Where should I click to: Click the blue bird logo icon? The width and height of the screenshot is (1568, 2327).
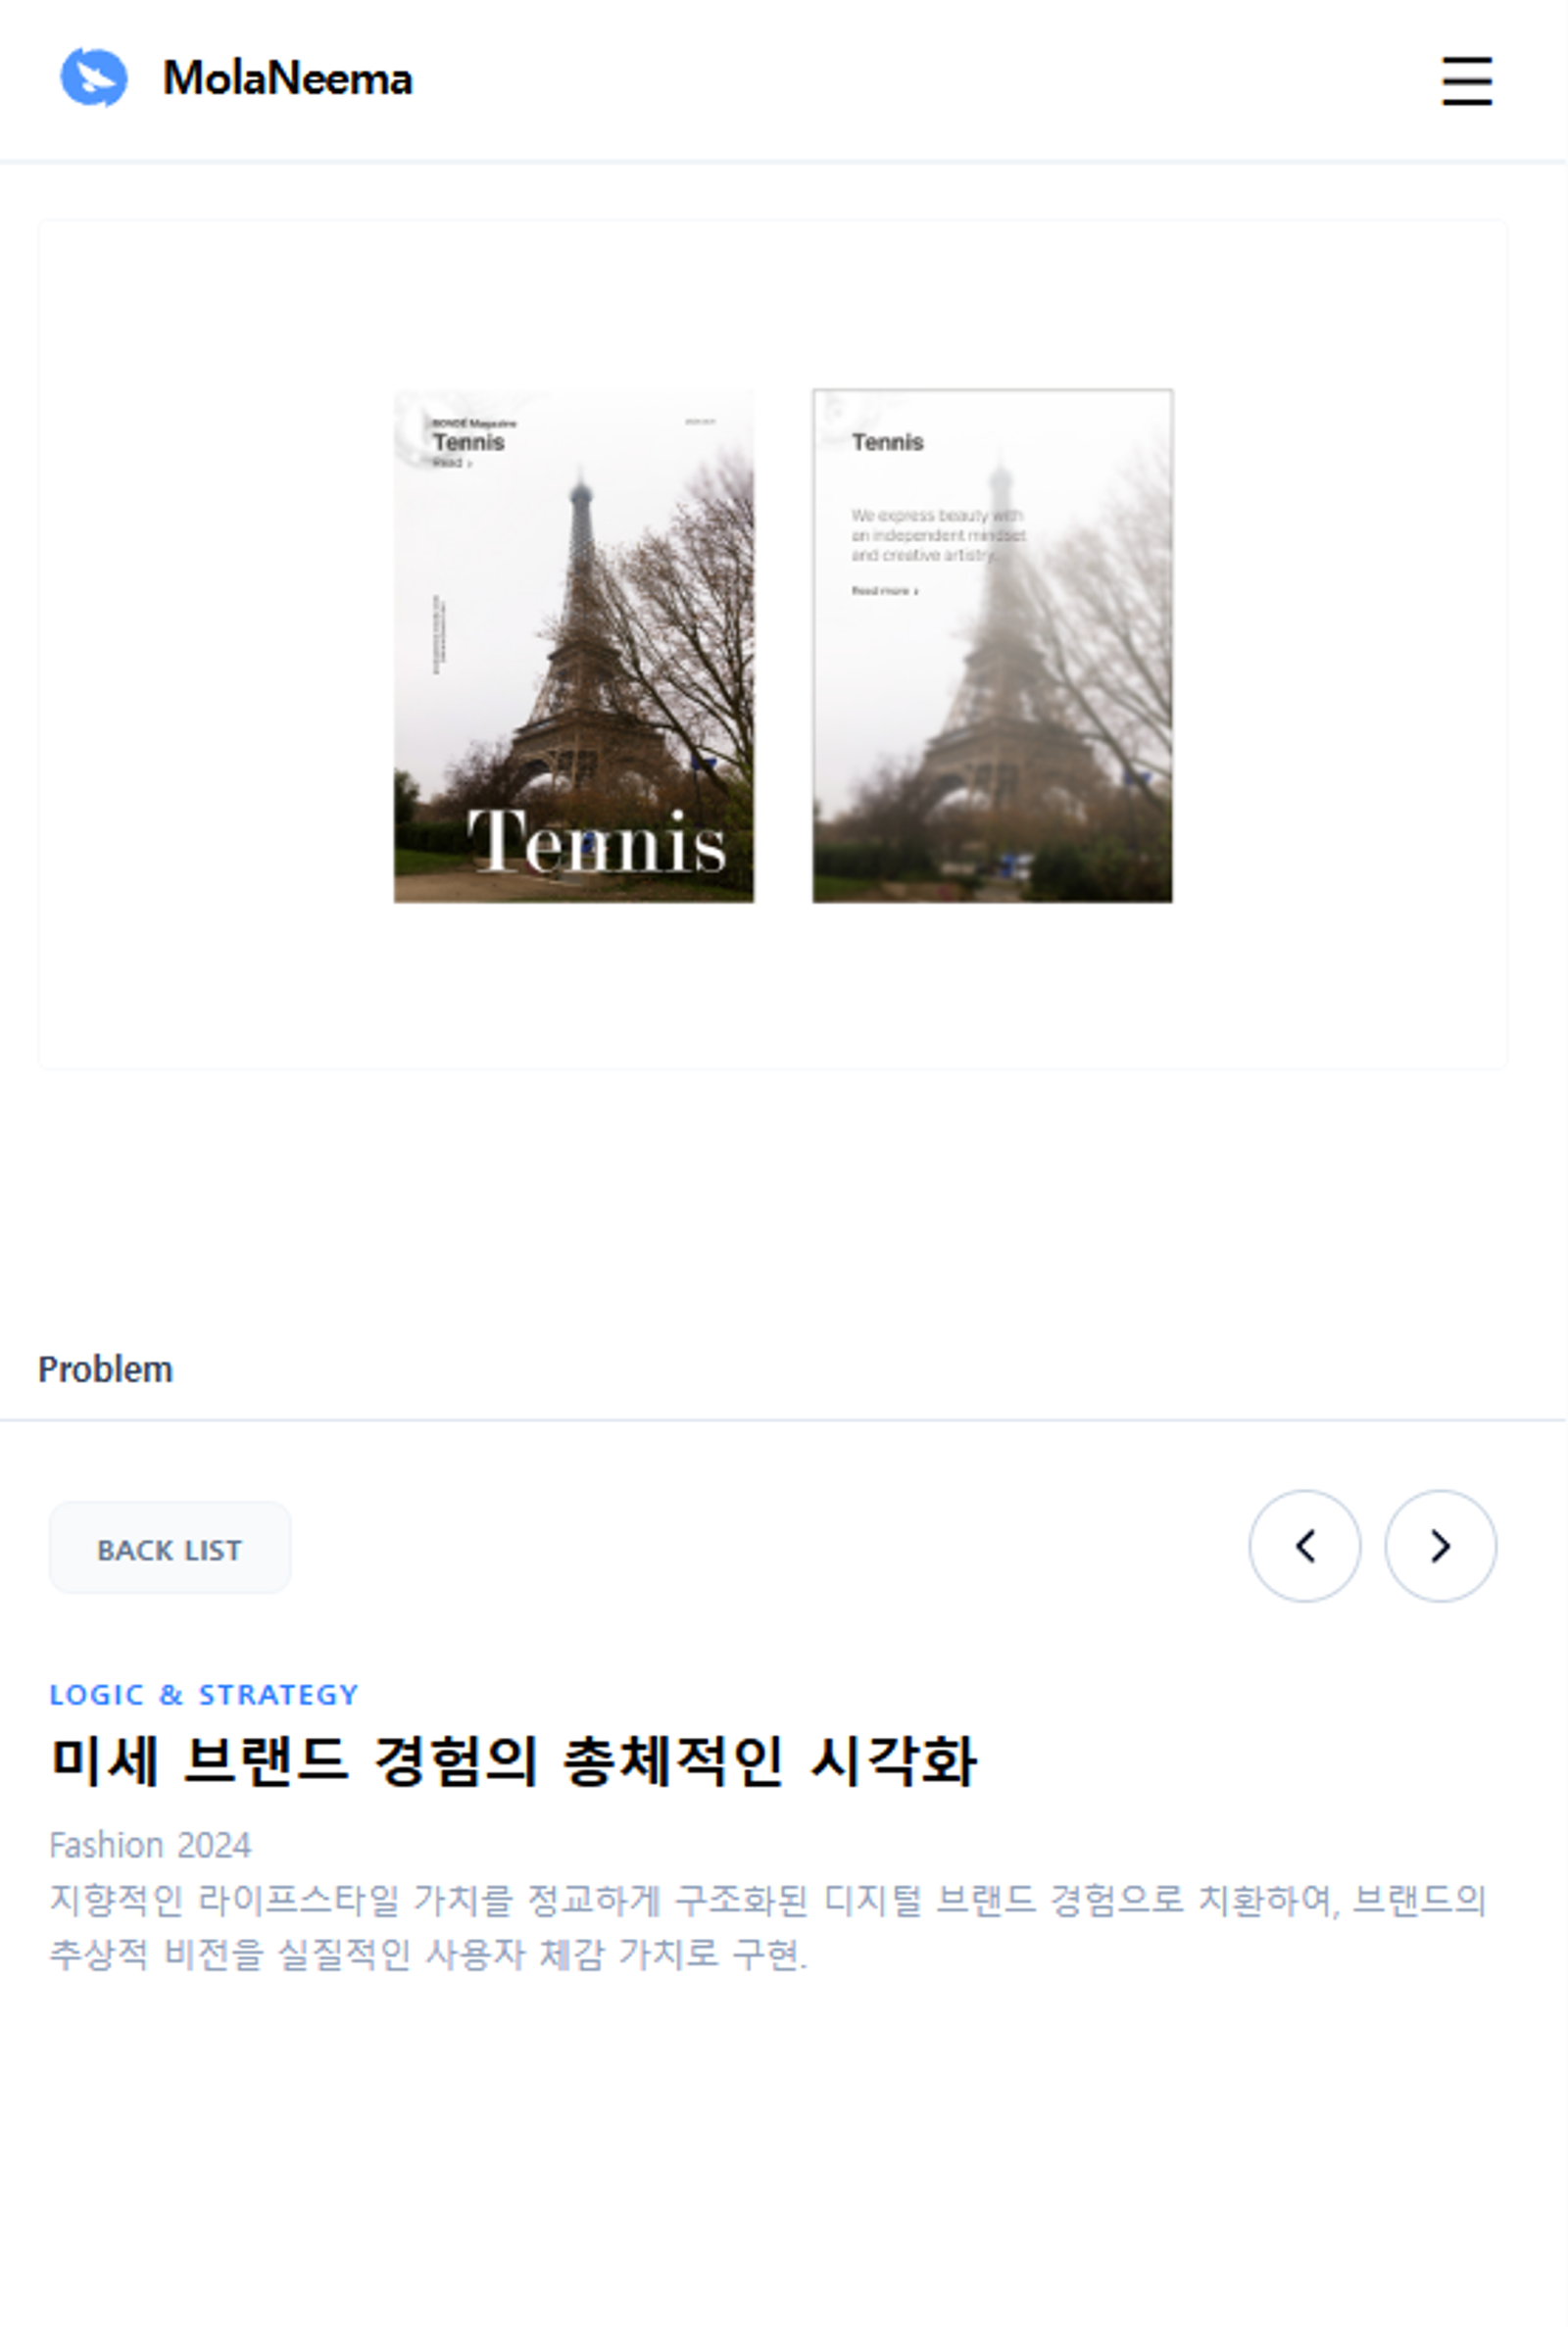tap(94, 78)
